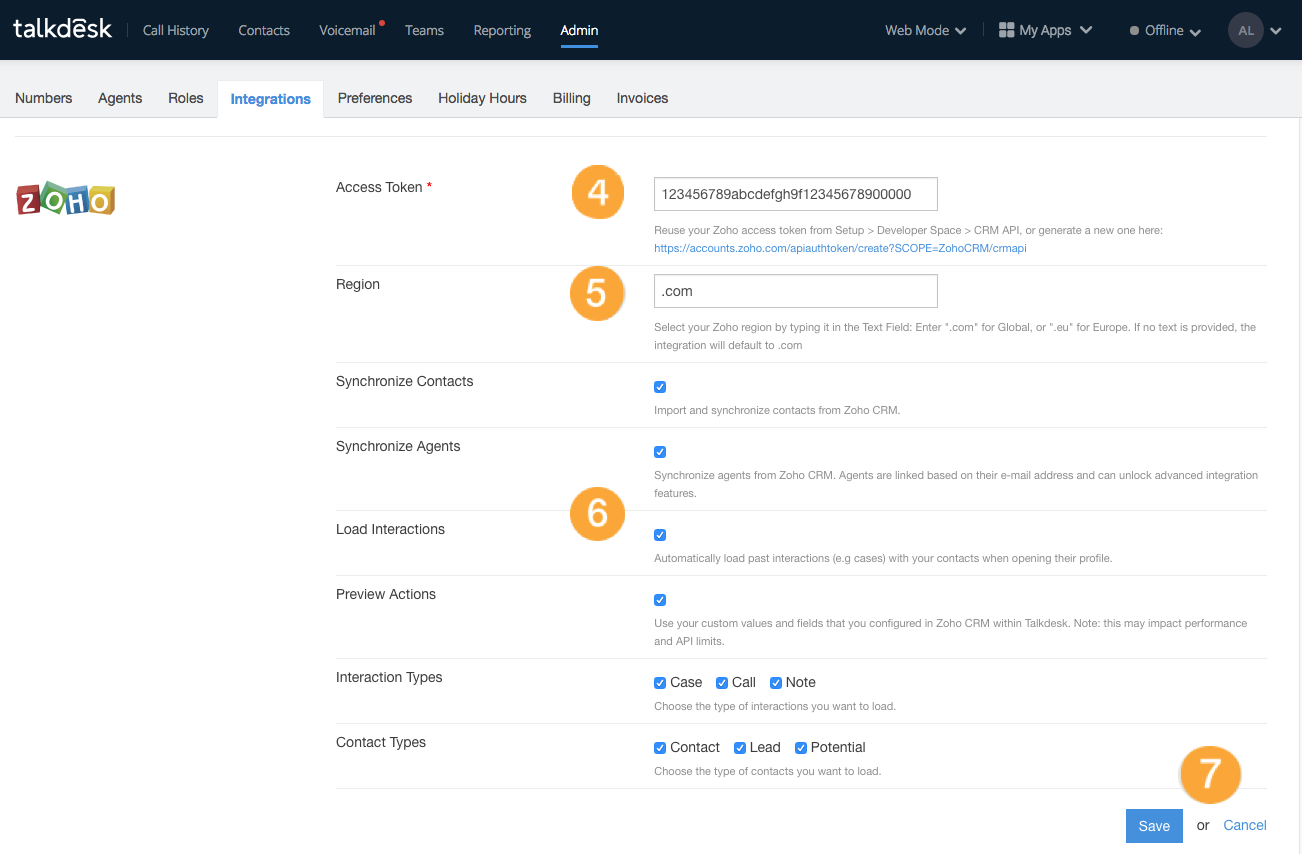Toggle Load Interactions checkbox

(660, 535)
